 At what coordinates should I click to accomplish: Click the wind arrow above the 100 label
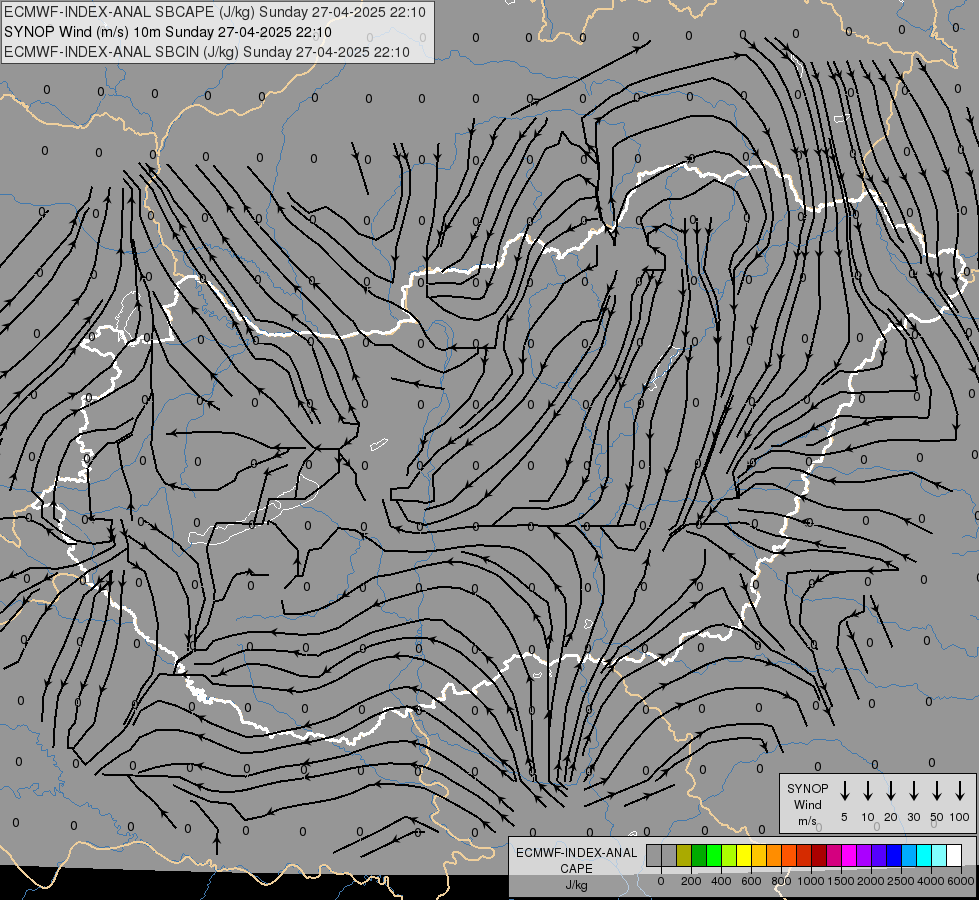click(960, 790)
